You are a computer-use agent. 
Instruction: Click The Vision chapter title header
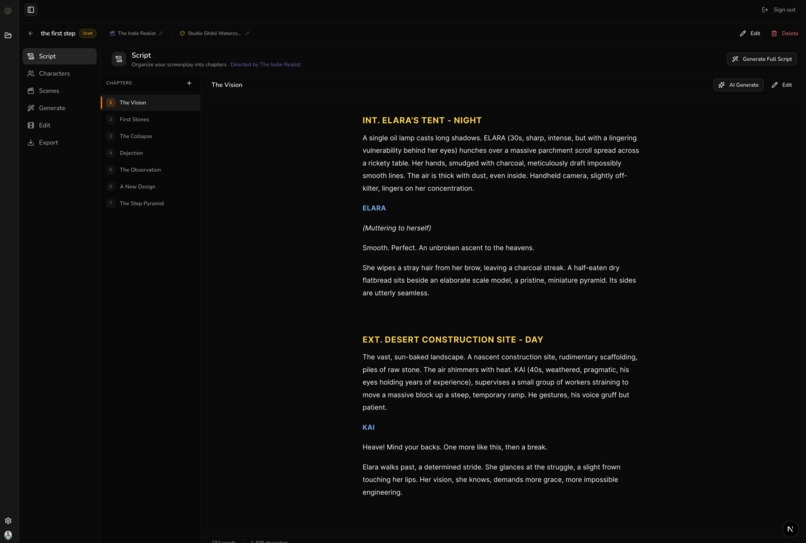[x=227, y=85]
